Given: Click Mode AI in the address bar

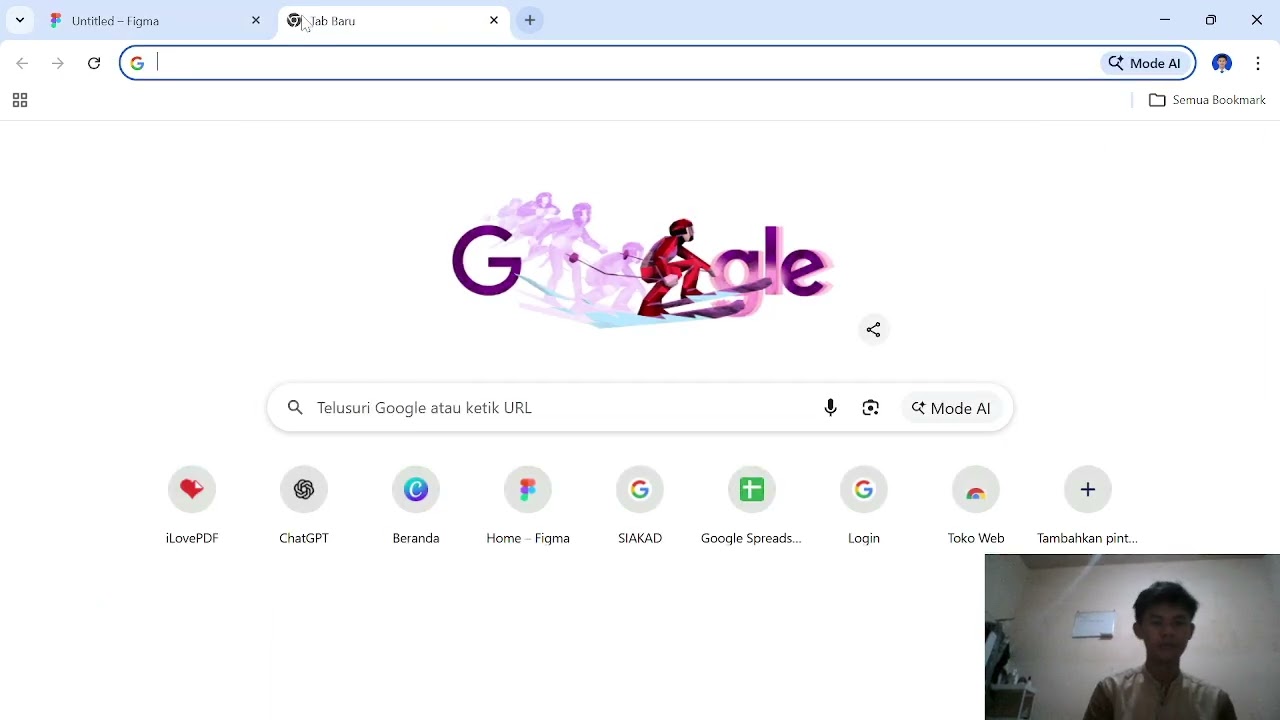Looking at the screenshot, I should 1145,63.
